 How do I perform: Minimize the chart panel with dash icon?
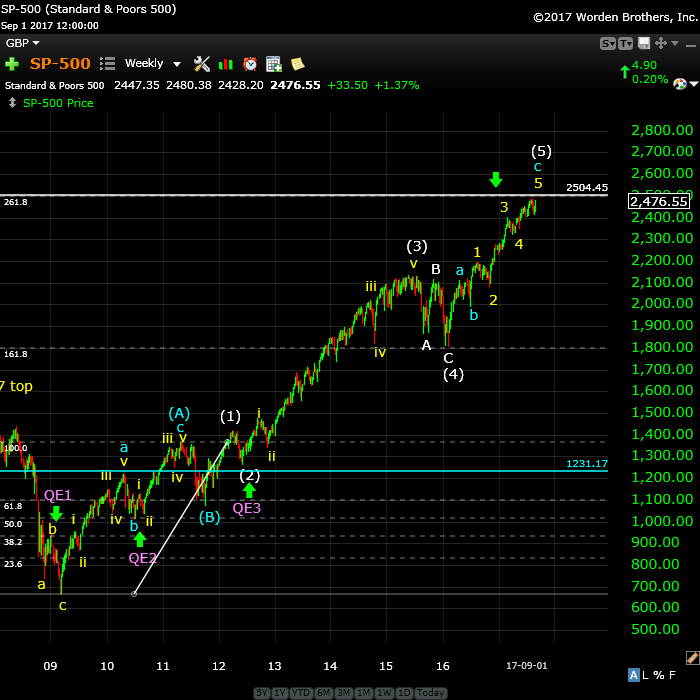point(691,45)
